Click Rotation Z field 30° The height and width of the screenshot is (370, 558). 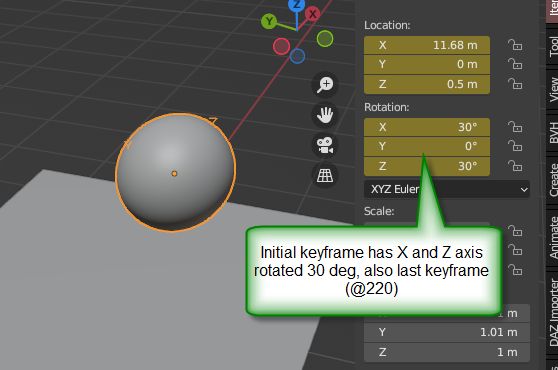coord(427,166)
